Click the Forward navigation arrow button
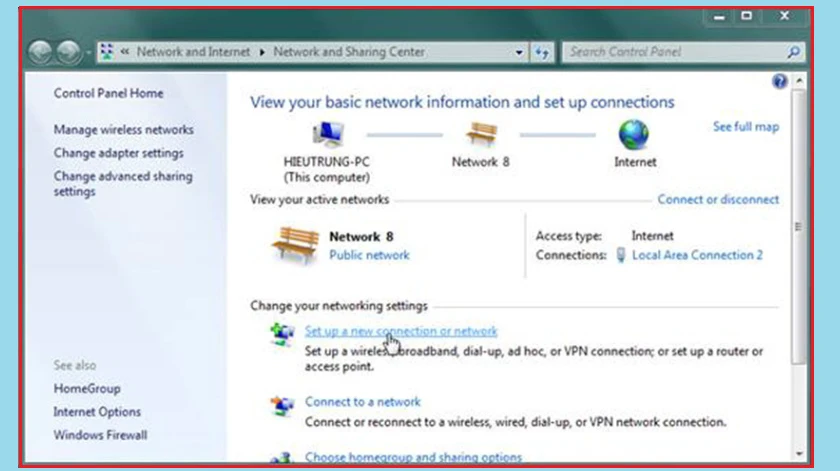 pyautogui.click(x=69, y=52)
